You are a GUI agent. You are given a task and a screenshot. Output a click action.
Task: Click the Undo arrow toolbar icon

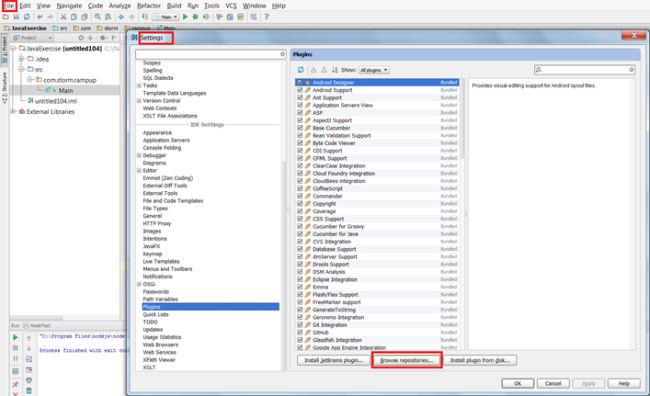click(x=40, y=17)
